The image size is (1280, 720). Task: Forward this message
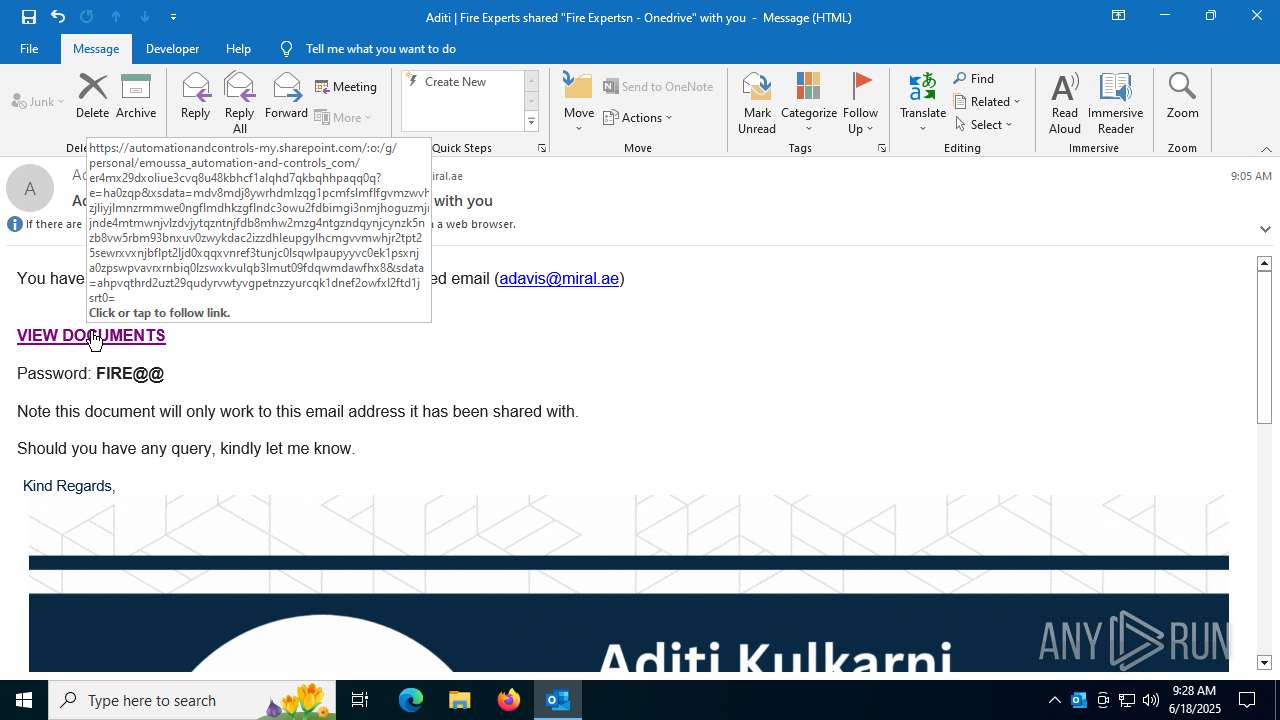click(x=287, y=97)
